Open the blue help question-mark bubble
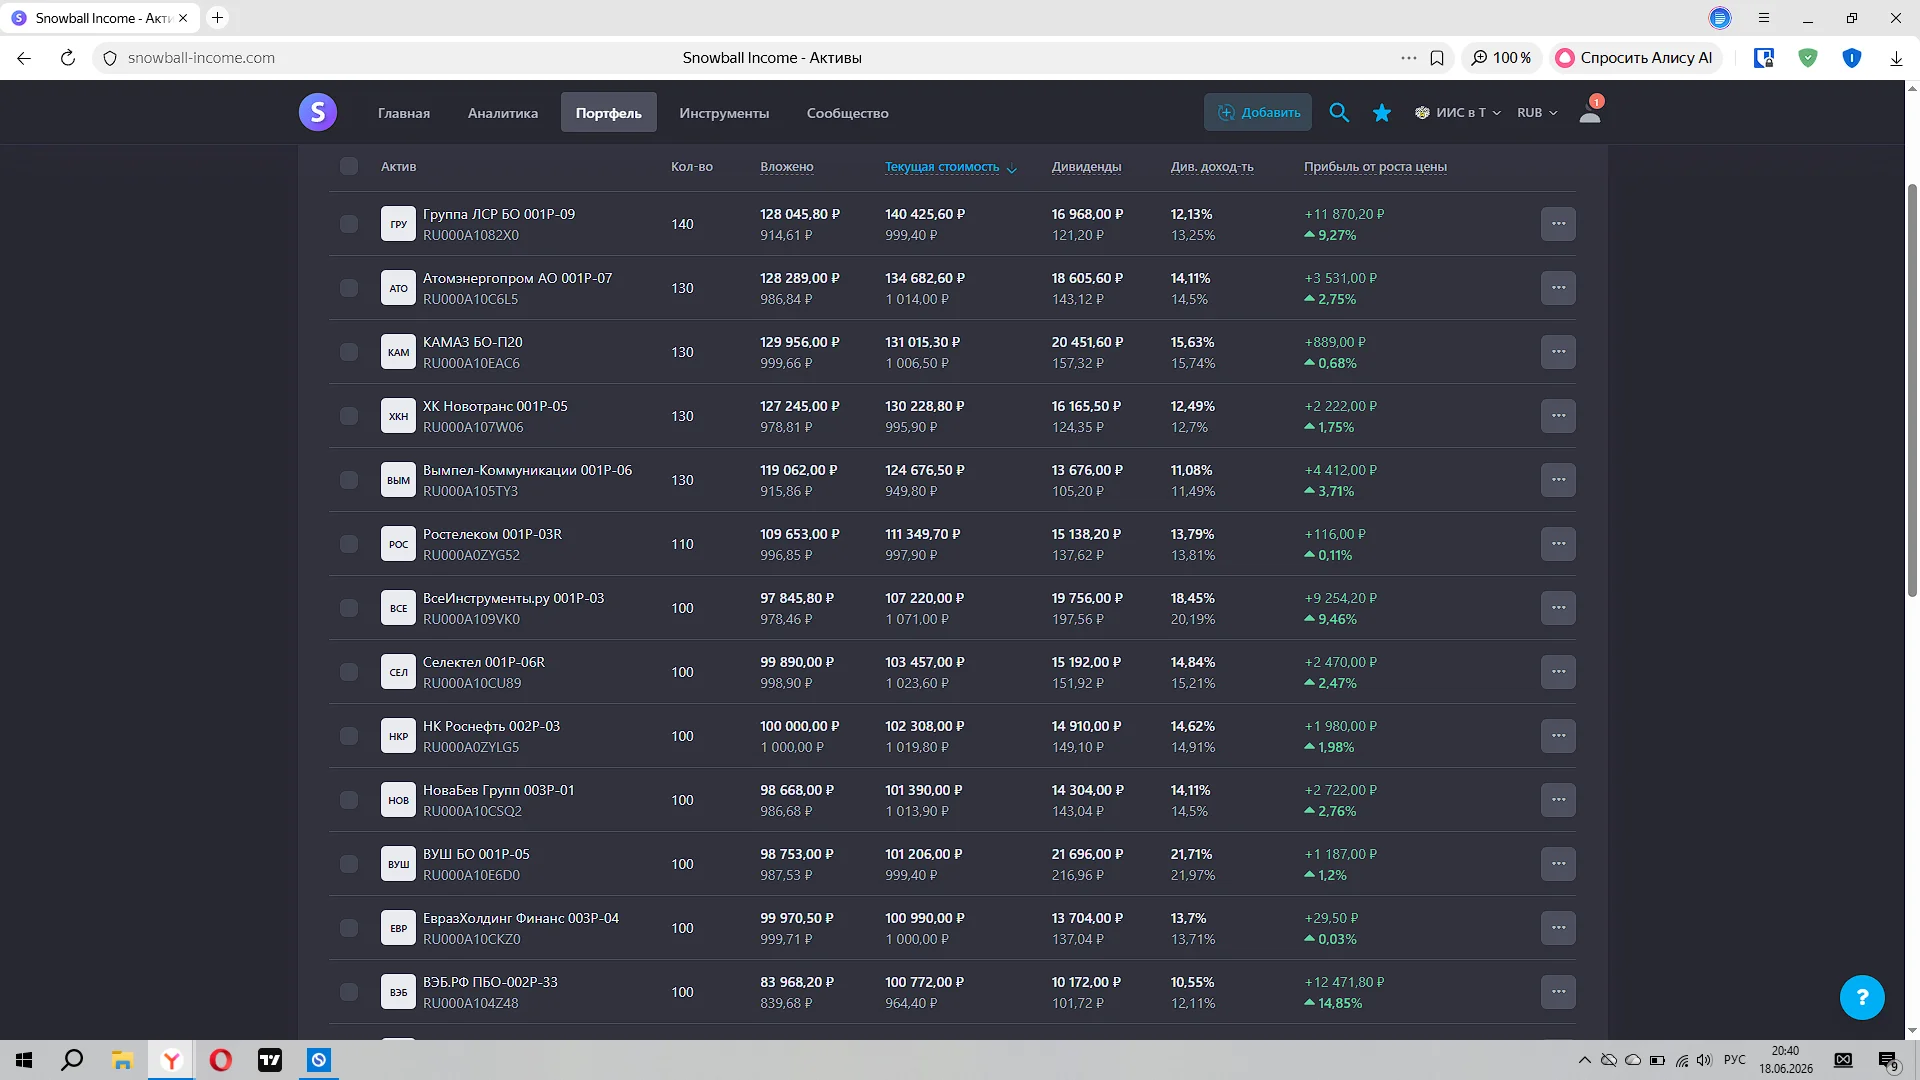 (x=1862, y=997)
